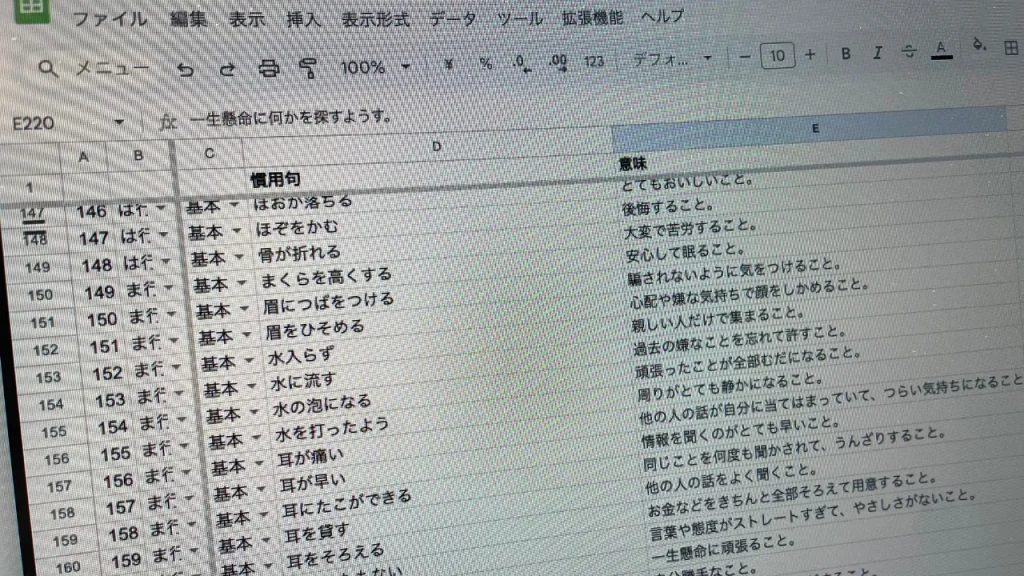Click the plus button to increase font size

810,55
